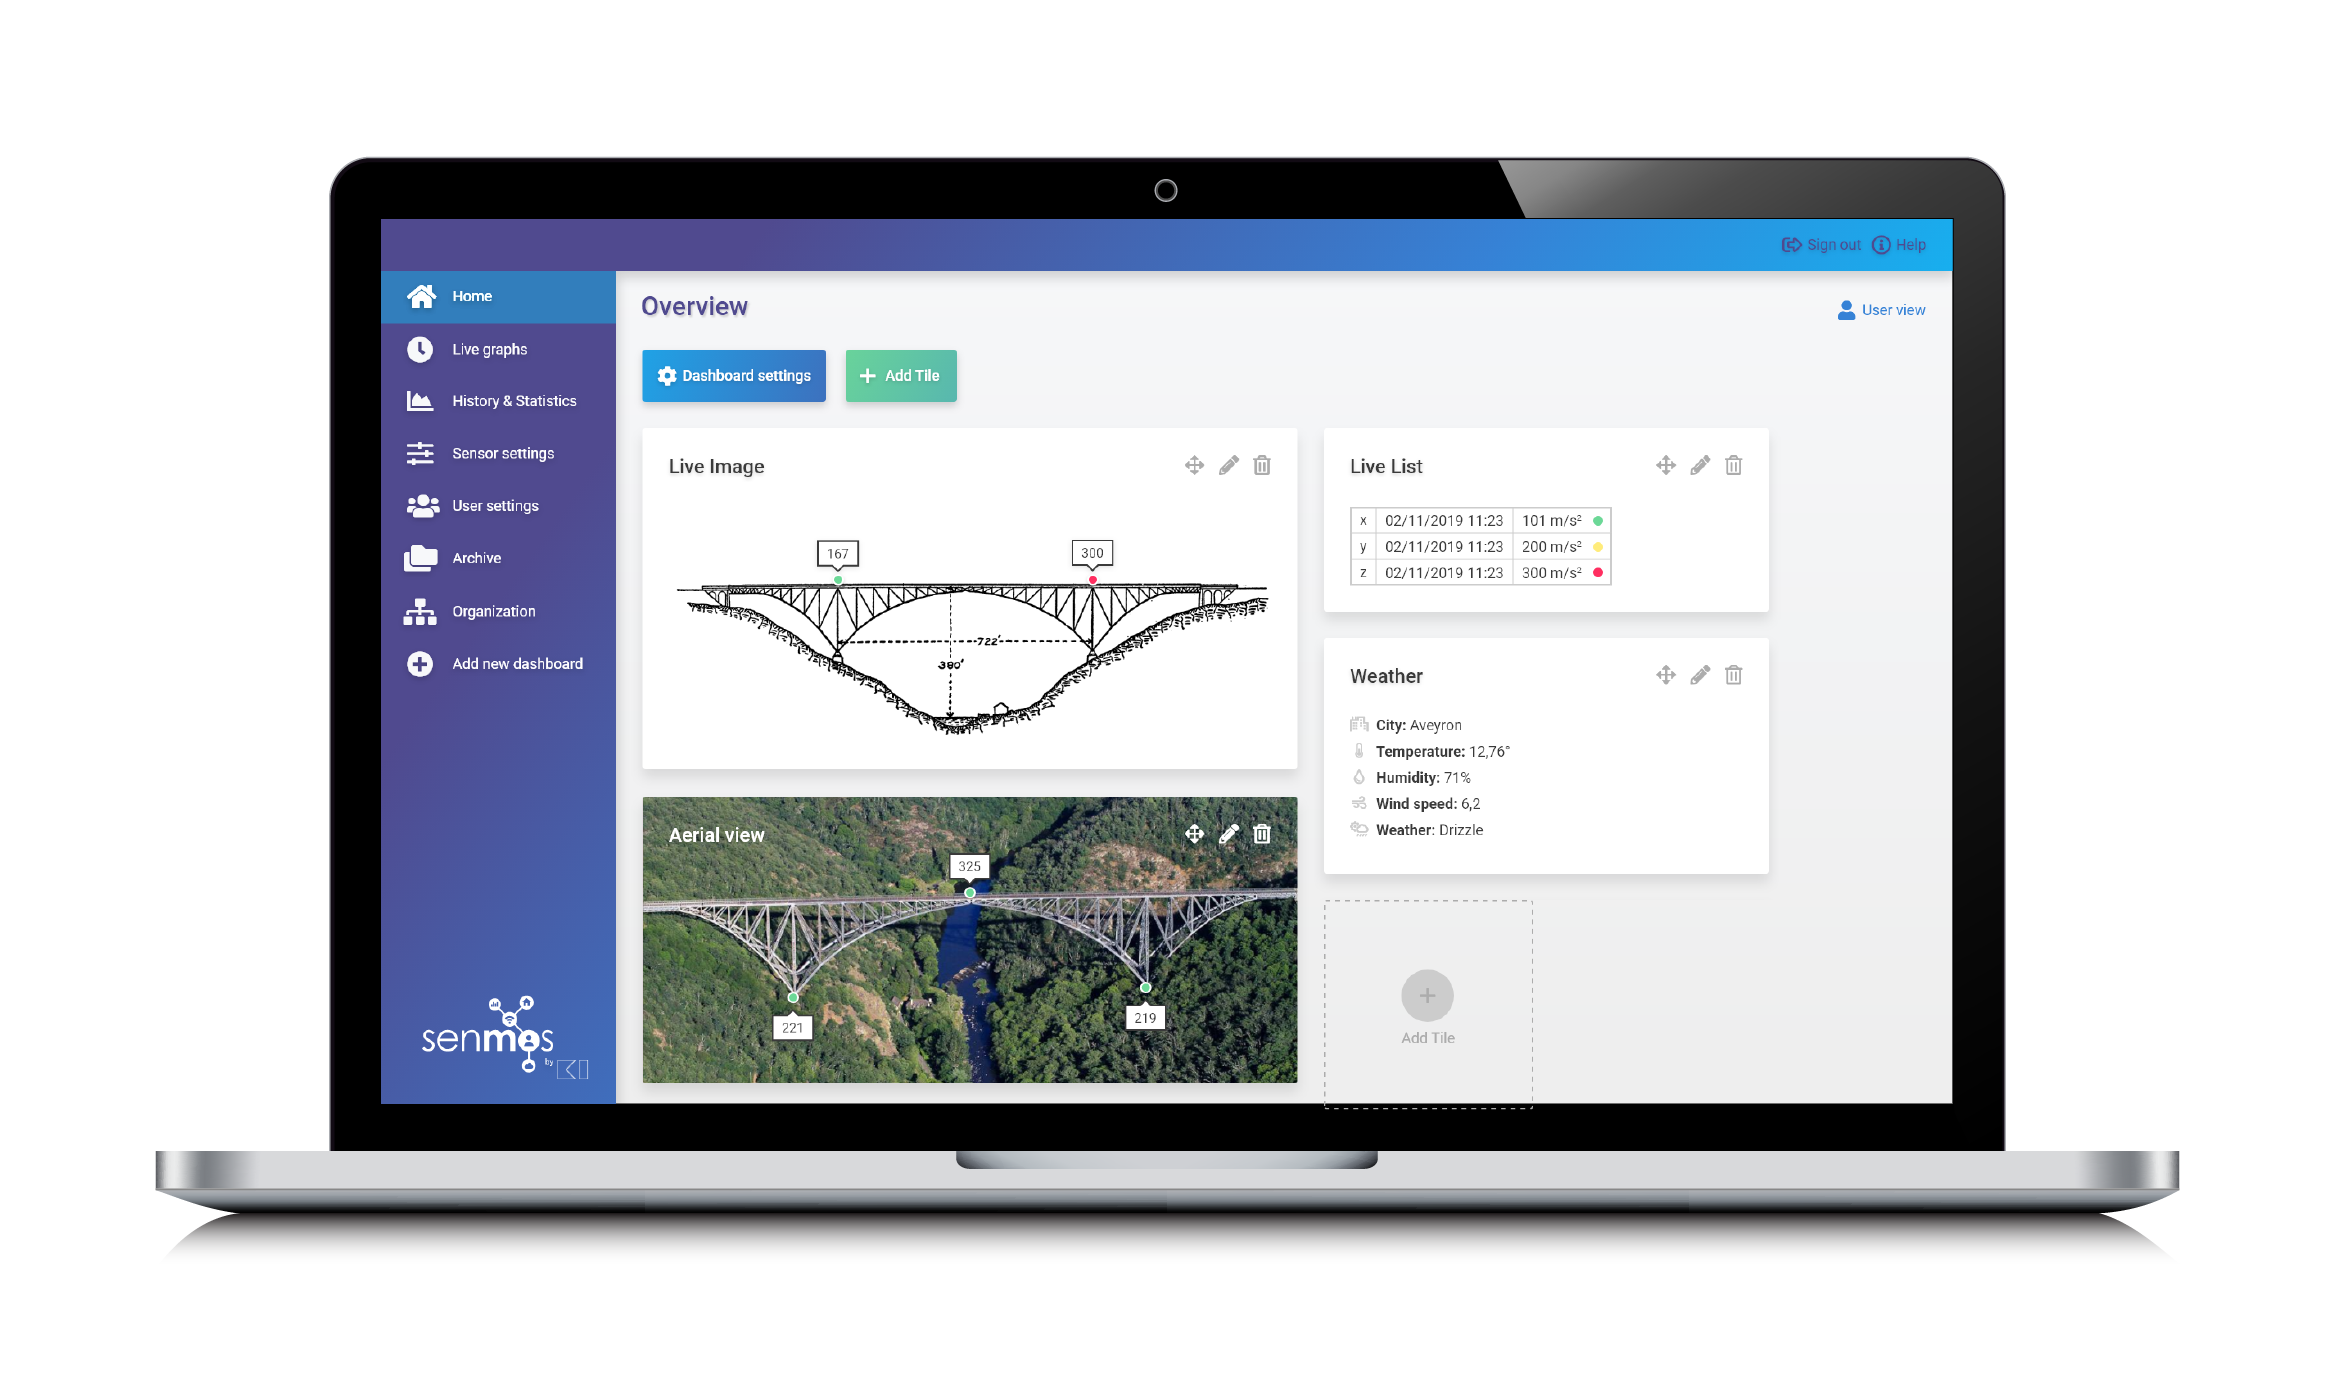The width and height of the screenshot is (2336, 1400).
Task: Click the User Settings icon
Action: (x=420, y=505)
